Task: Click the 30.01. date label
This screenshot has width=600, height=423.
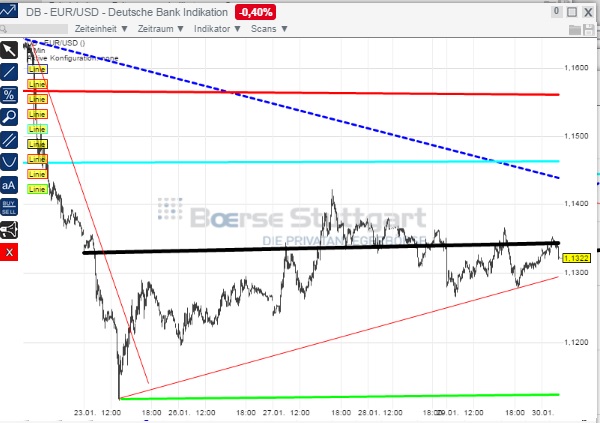Action: tap(543, 413)
